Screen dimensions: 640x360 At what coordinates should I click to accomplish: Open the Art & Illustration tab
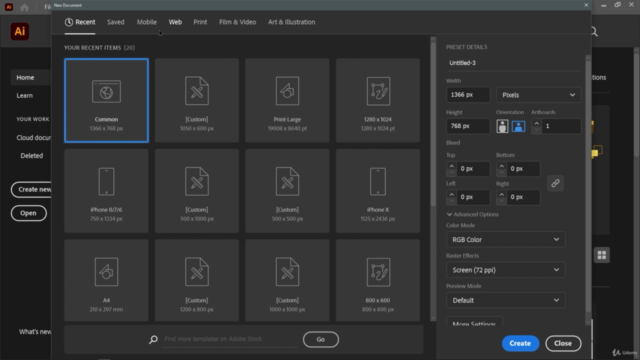(x=291, y=22)
